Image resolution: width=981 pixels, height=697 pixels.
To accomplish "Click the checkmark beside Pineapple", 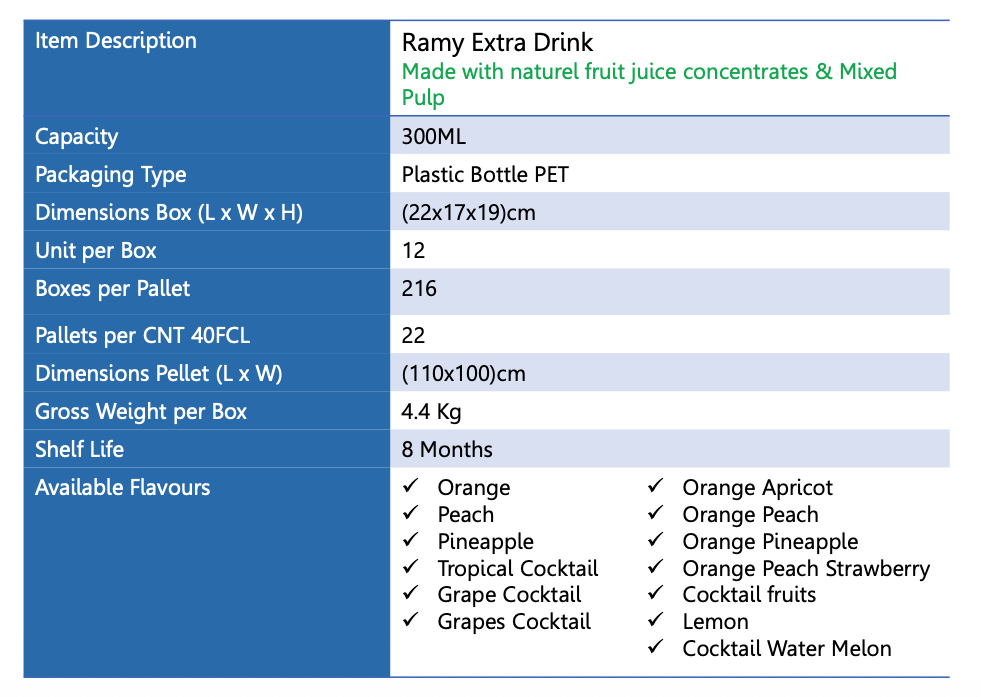I will pyautogui.click(x=411, y=541).
